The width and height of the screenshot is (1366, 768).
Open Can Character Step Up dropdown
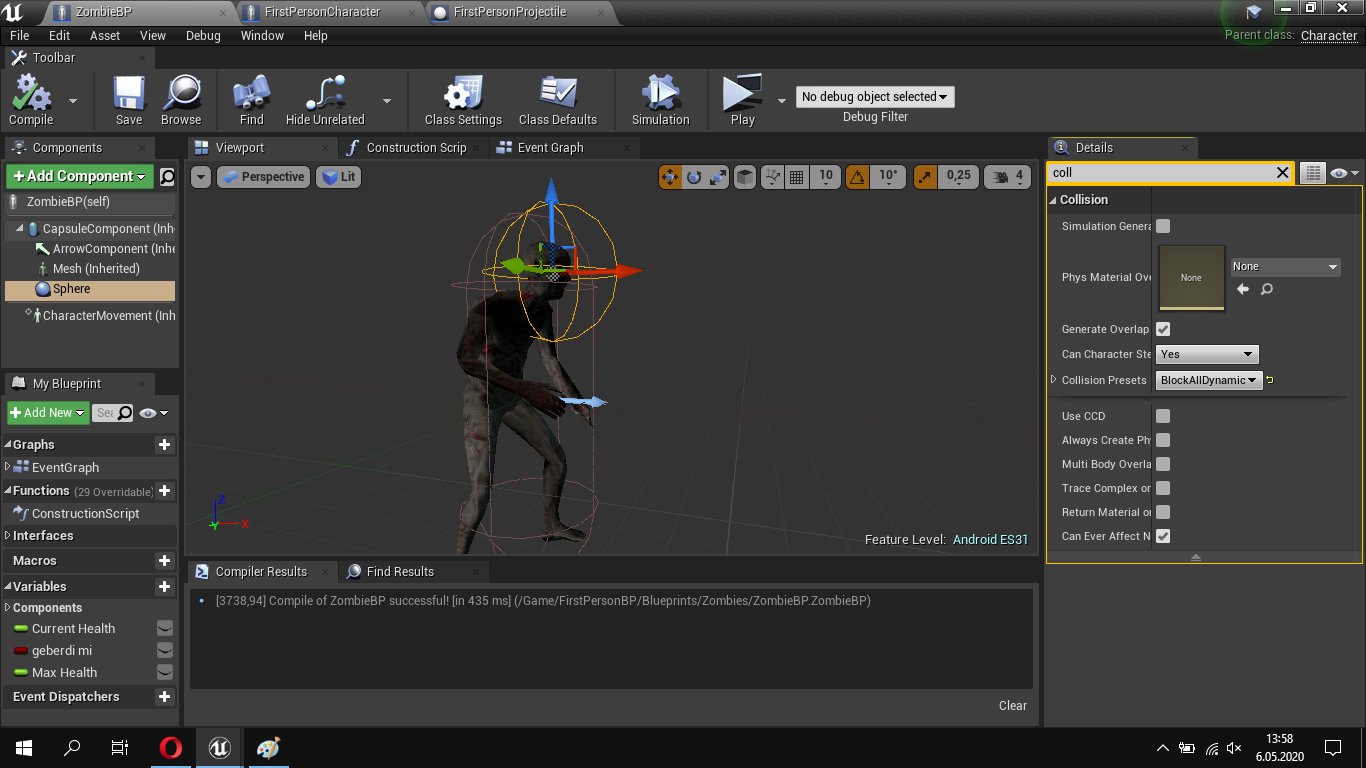coord(1207,354)
